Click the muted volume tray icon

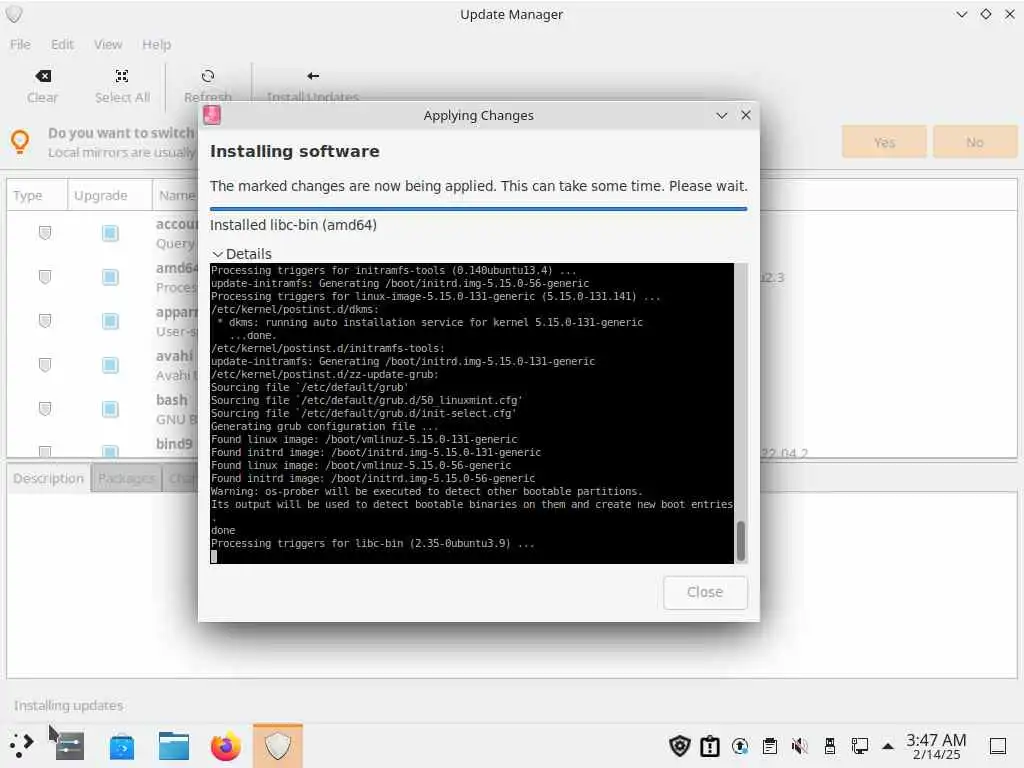click(799, 746)
